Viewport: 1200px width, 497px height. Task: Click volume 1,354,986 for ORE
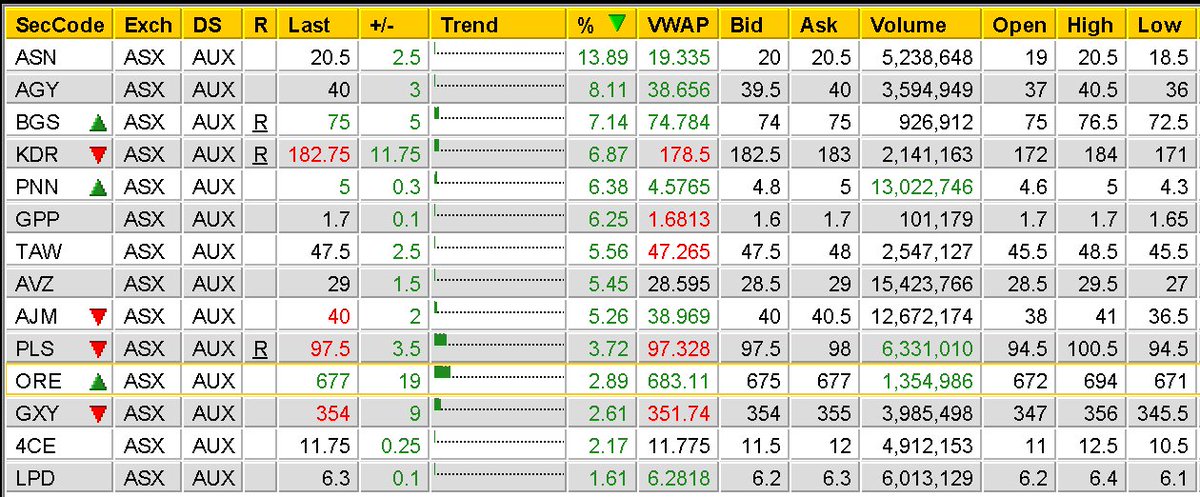click(x=929, y=381)
